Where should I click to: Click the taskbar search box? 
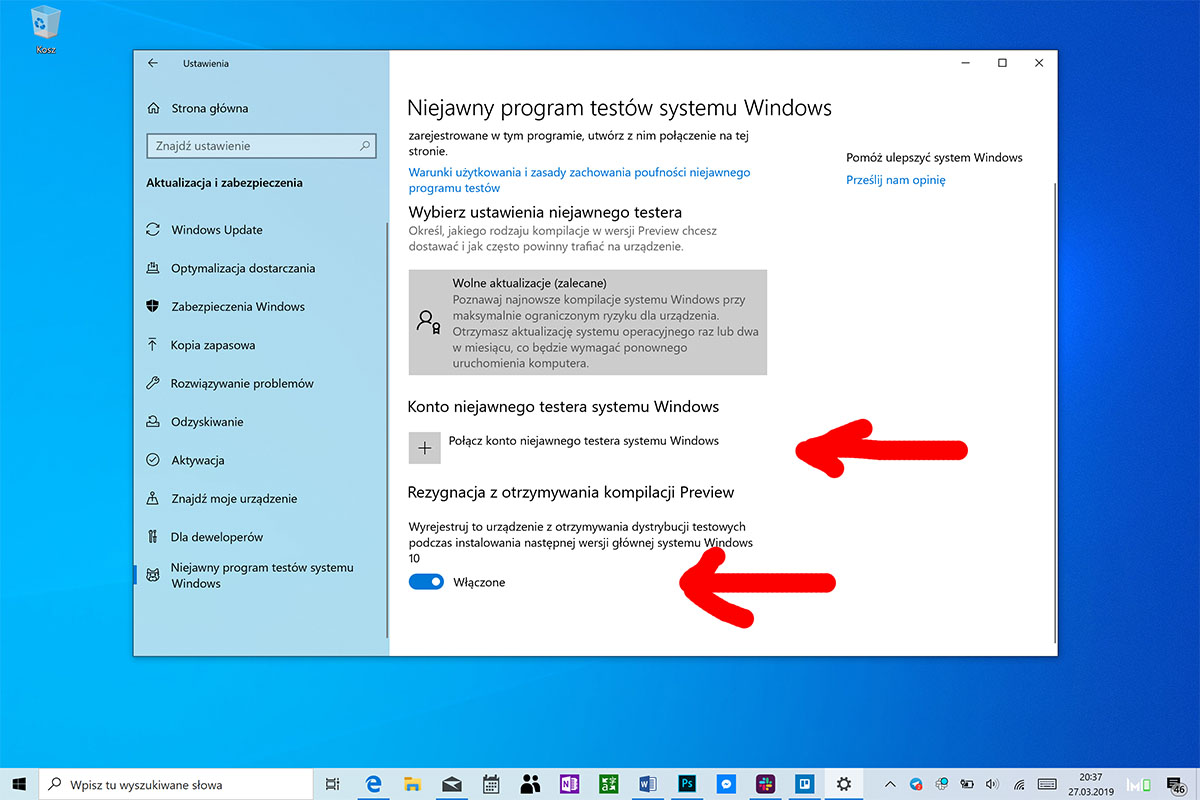pyautogui.click(x=176, y=785)
